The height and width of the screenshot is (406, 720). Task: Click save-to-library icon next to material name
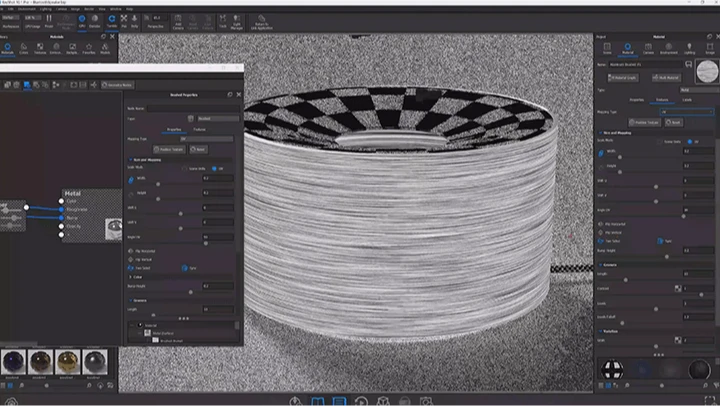pyautogui.click(x=688, y=64)
